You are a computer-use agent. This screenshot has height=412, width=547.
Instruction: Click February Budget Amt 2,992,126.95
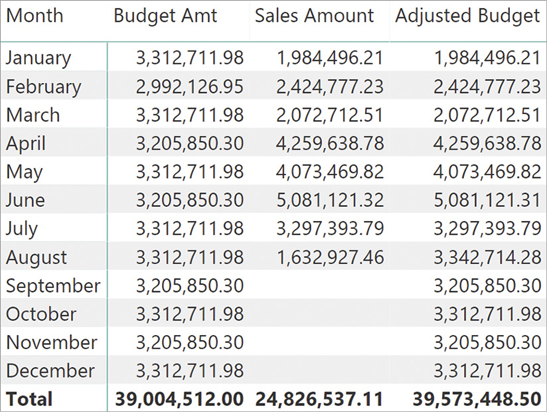(x=189, y=87)
